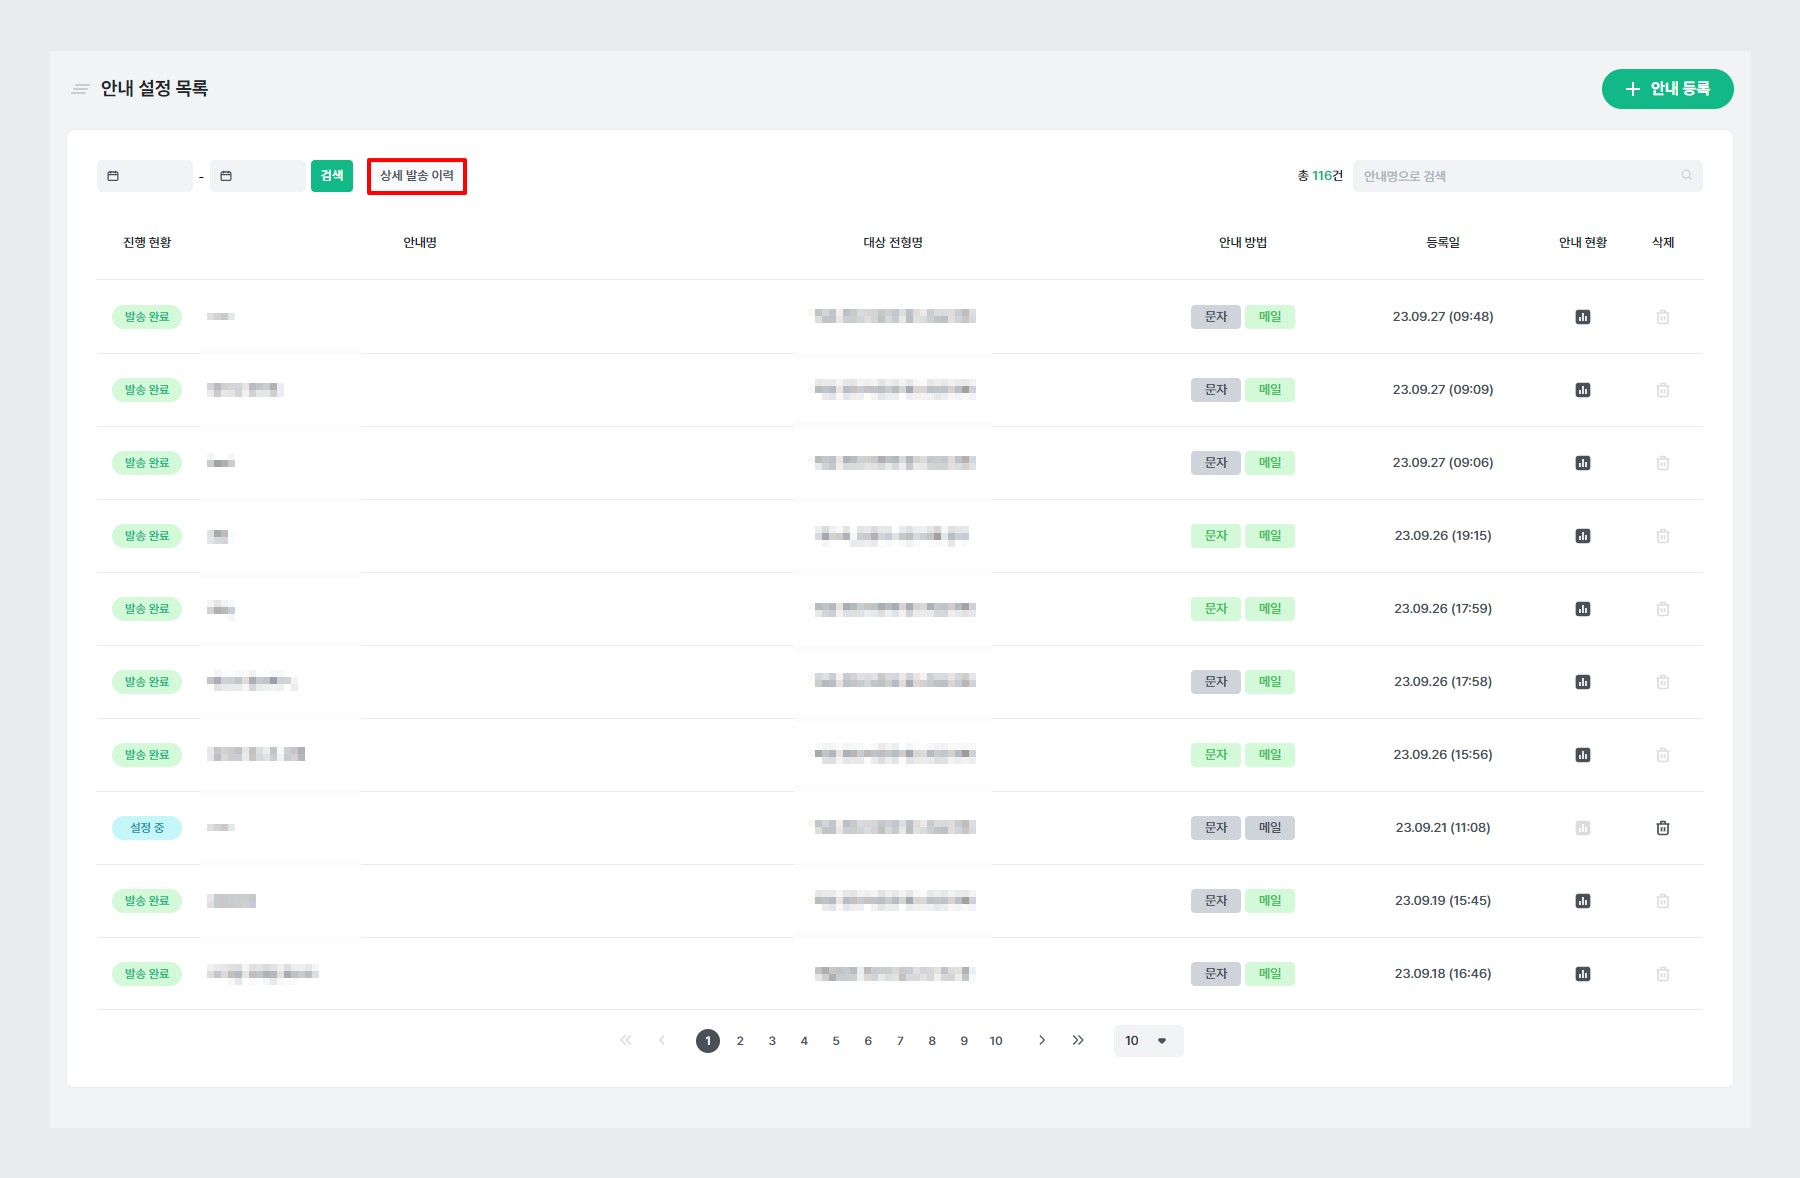Go to page 7
The image size is (1800, 1178).
point(900,1041)
